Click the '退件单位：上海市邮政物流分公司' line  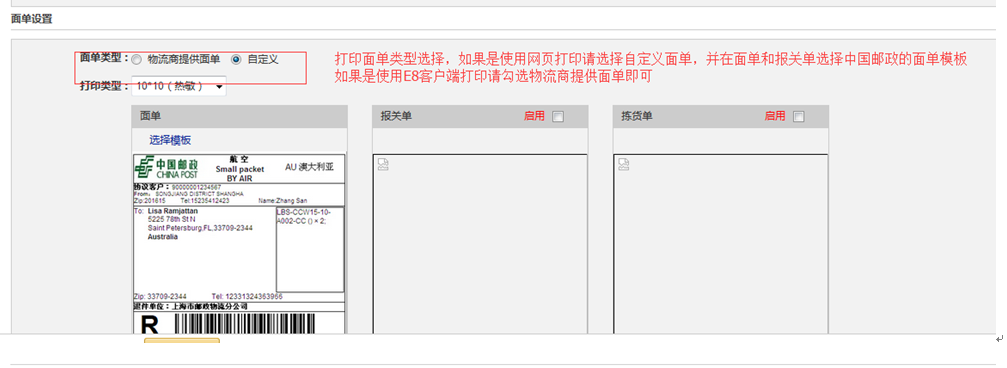pyautogui.click(x=190, y=307)
